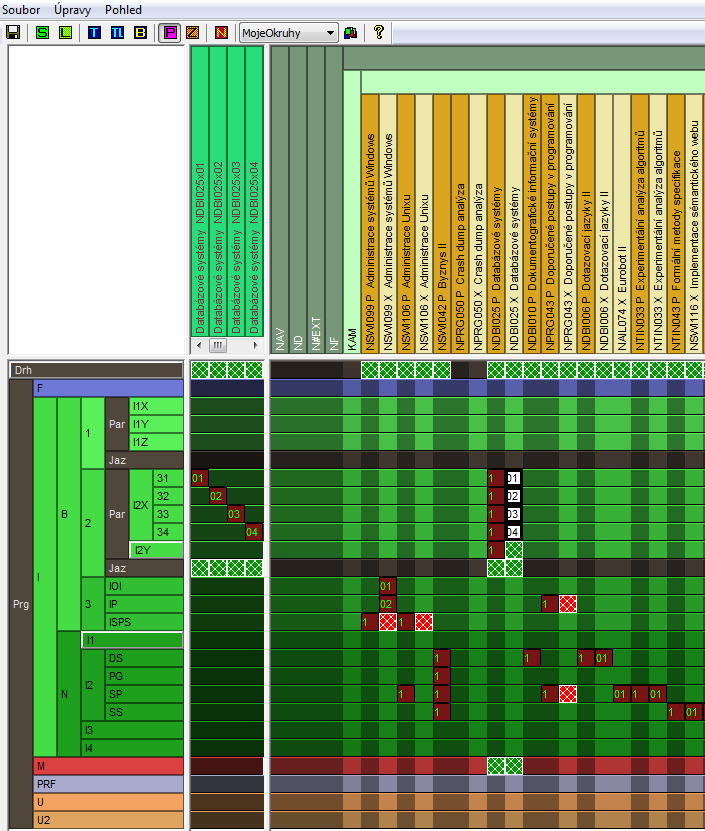Click the yellow B toolbar icon
705x831 pixels.
(140, 32)
